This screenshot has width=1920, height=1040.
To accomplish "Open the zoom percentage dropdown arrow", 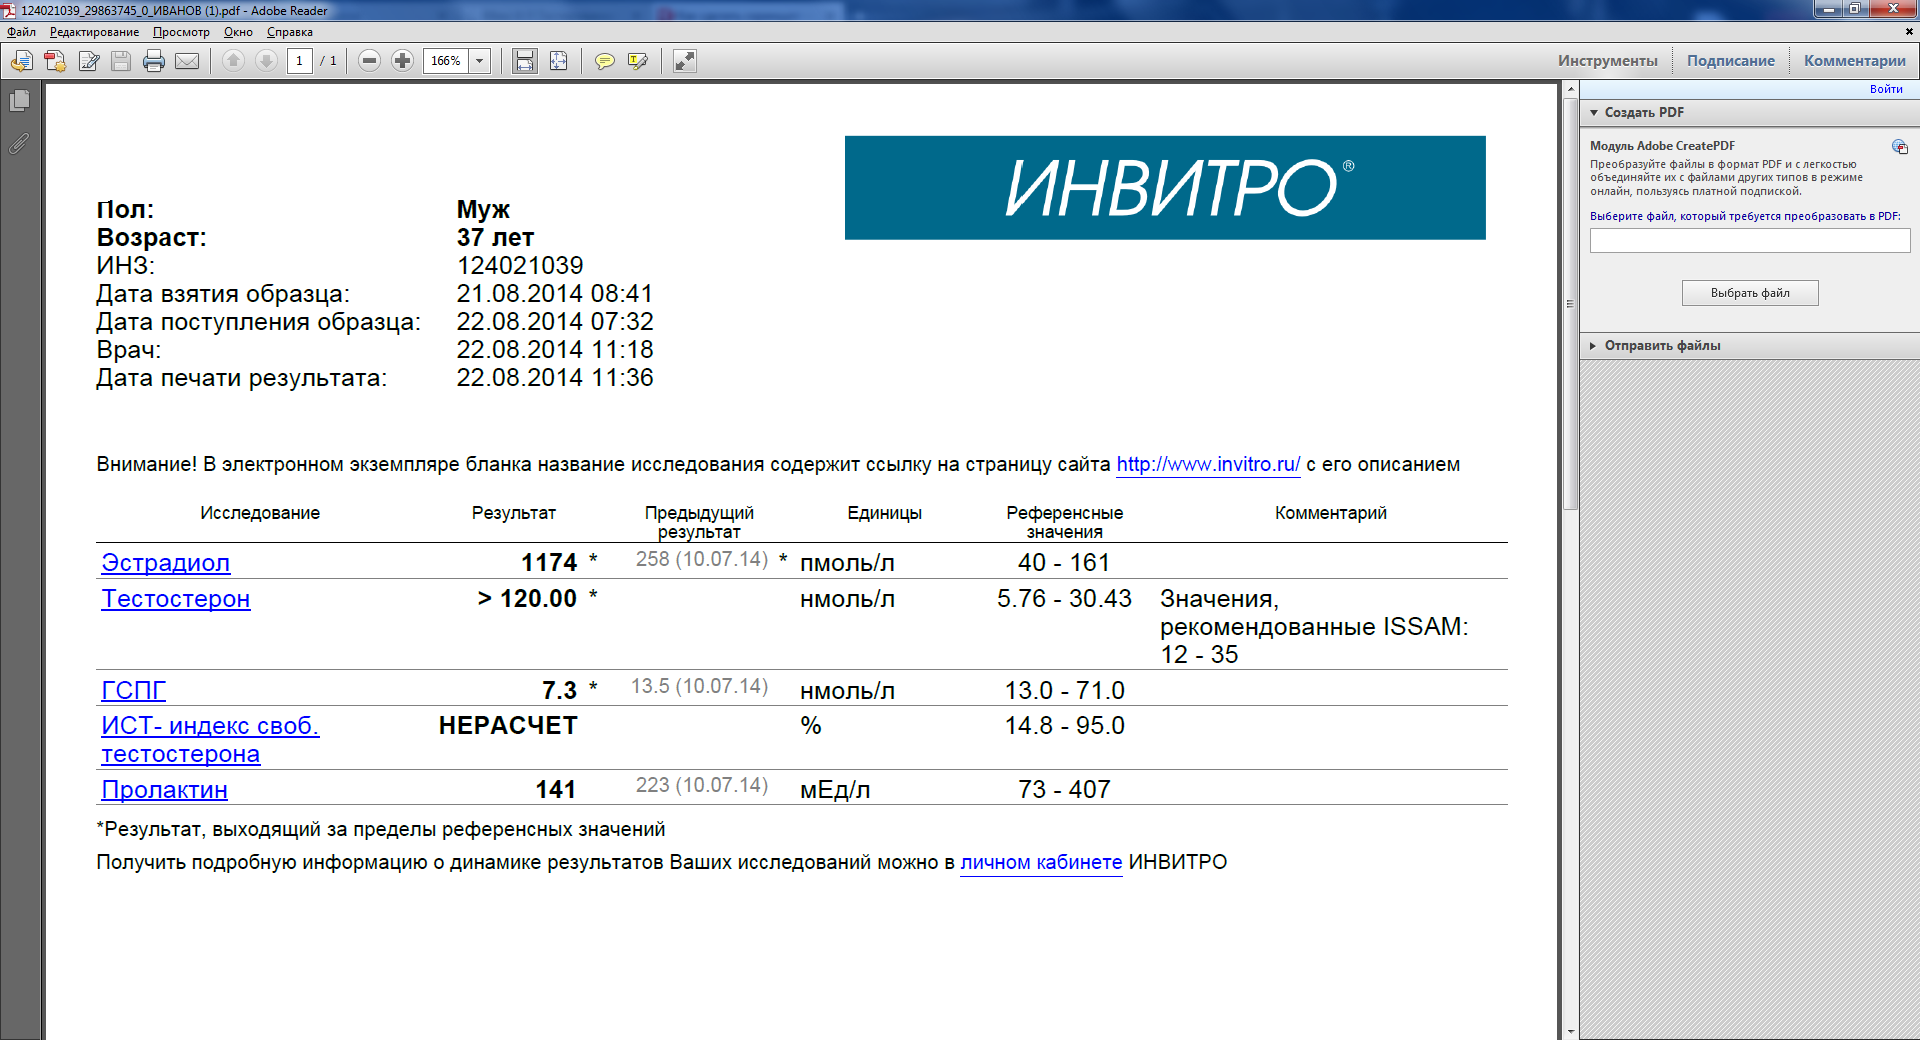I will [480, 61].
